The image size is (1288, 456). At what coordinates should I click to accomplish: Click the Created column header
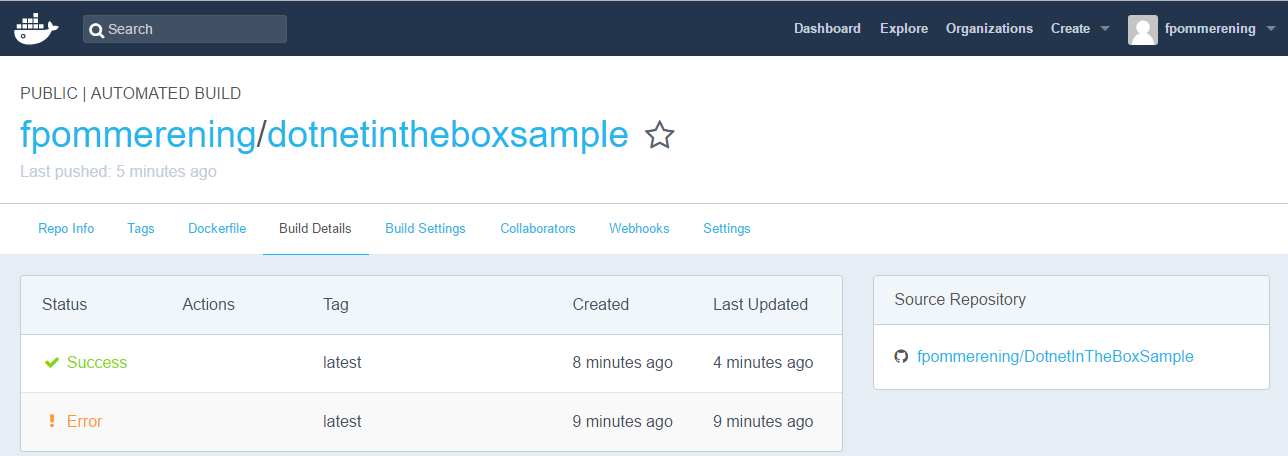point(600,305)
